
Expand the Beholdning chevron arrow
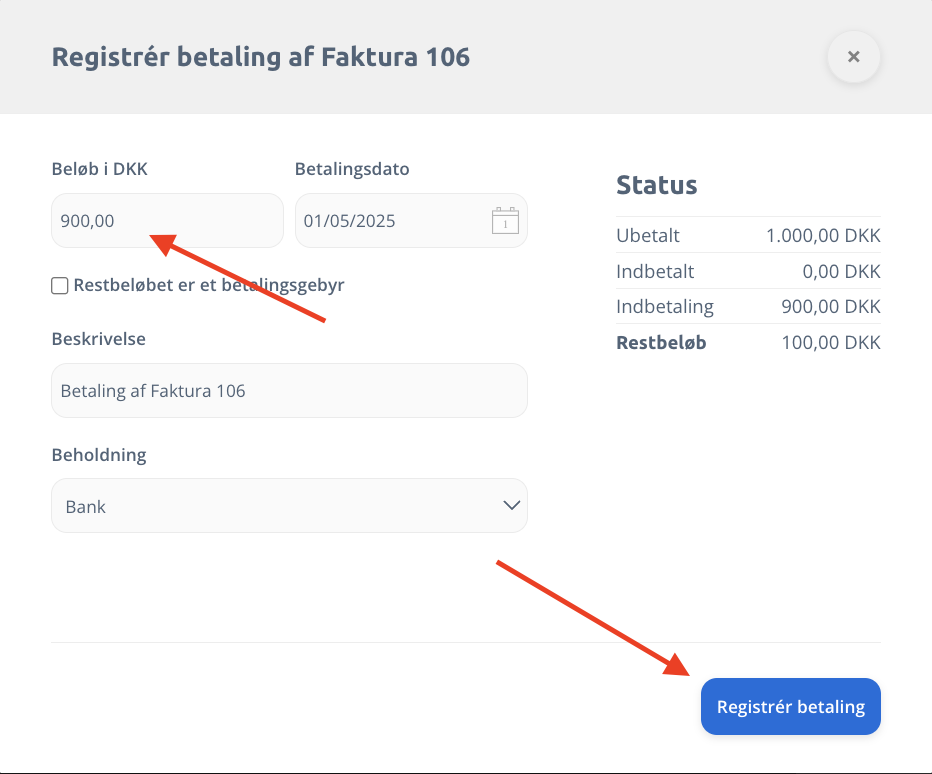tap(512, 505)
